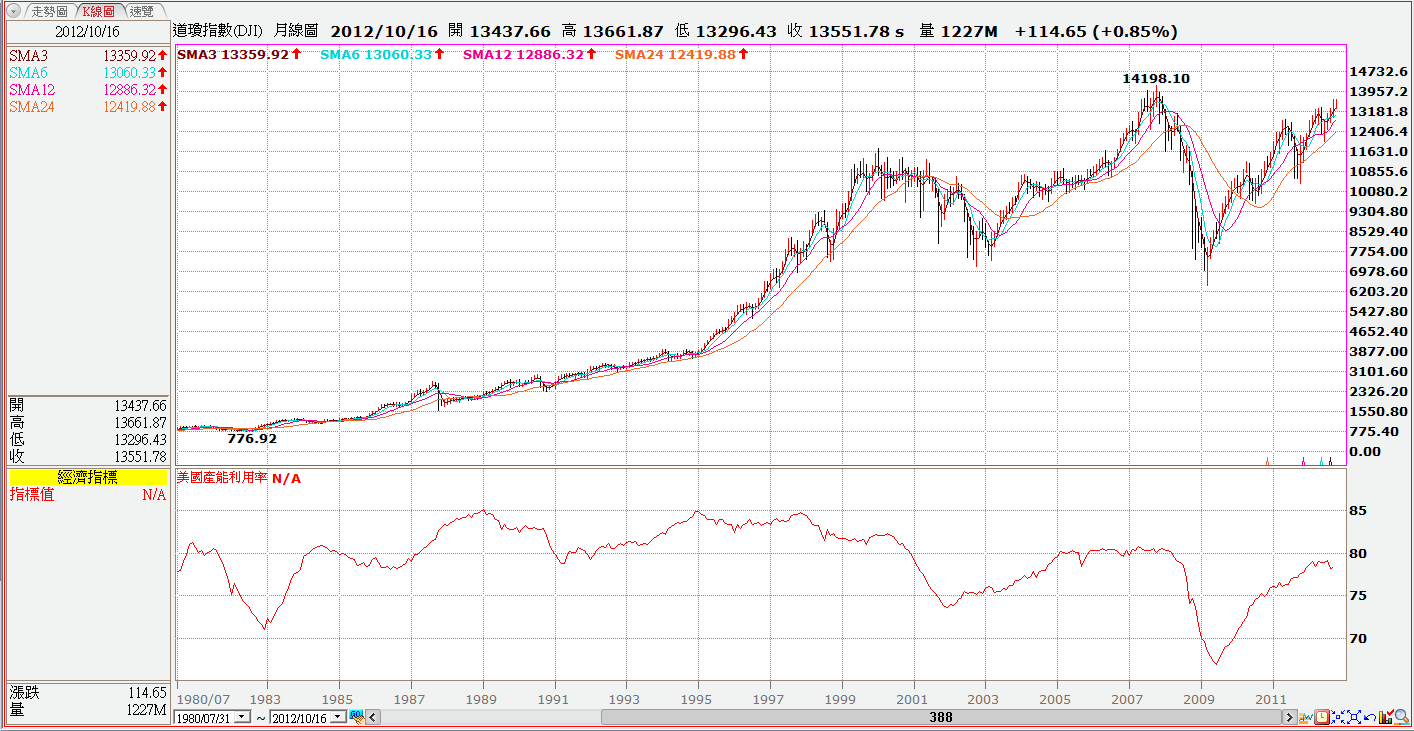Click the bar chart with checkmark icon

click(x=1386, y=717)
